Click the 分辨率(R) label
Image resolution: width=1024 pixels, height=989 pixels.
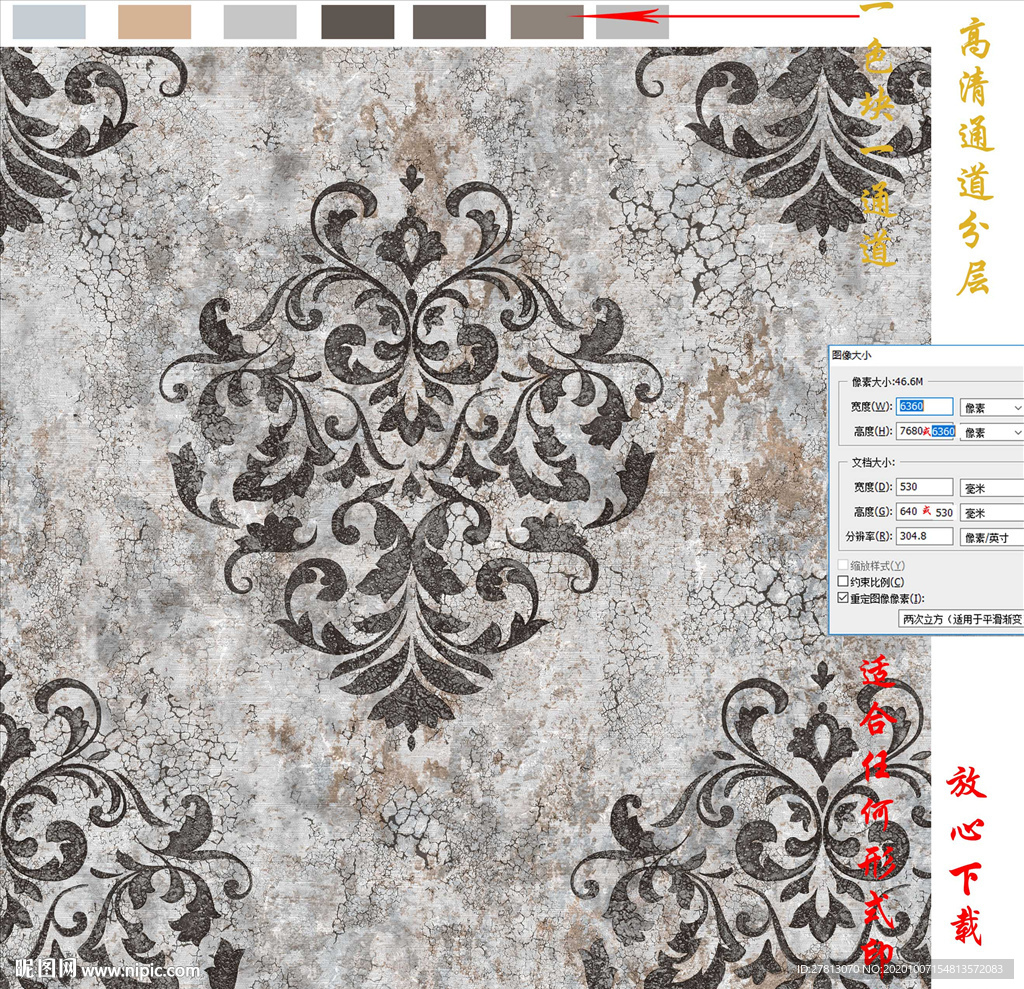(x=869, y=536)
